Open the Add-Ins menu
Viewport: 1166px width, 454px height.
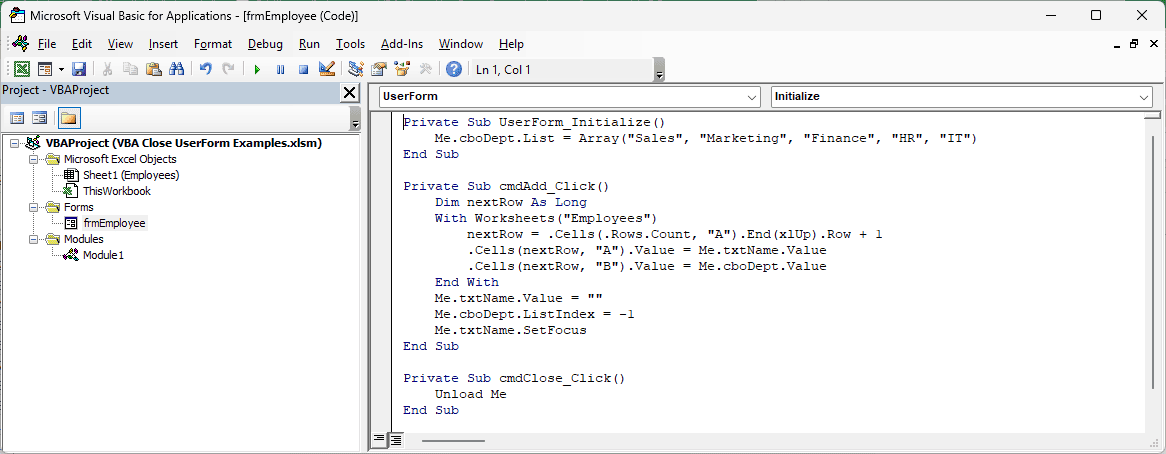click(x=402, y=44)
